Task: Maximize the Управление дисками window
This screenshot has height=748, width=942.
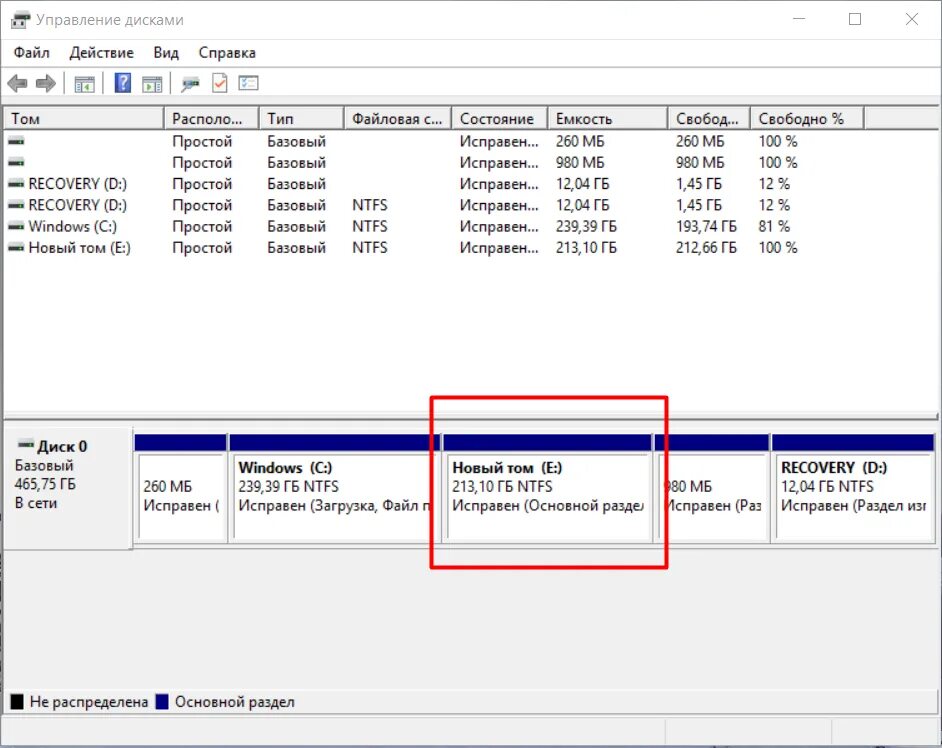Action: tap(855, 19)
